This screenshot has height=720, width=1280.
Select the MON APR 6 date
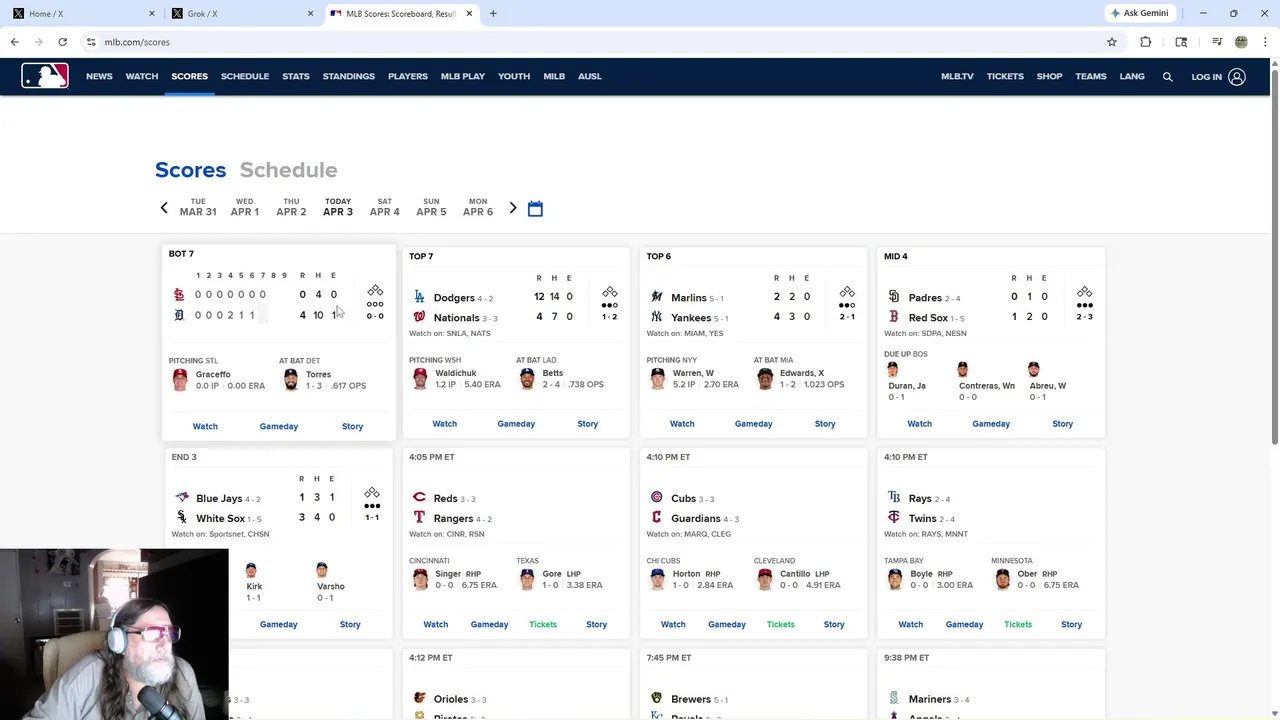click(478, 207)
